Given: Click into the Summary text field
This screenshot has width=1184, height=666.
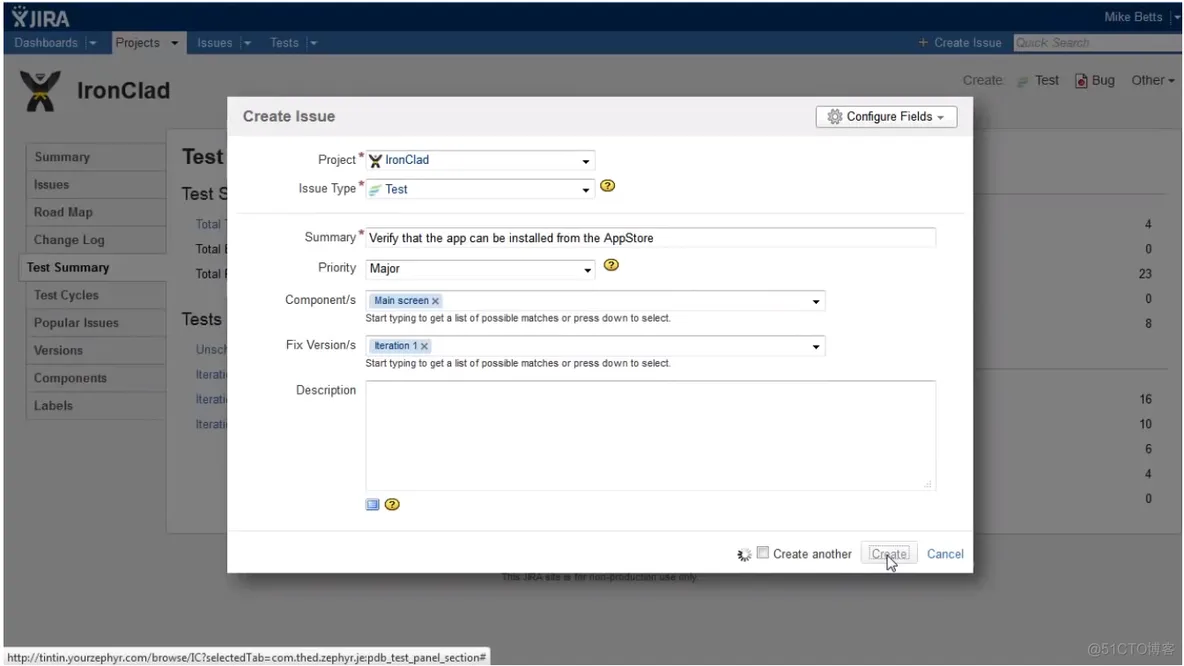Looking at the screenshot, I should click(650, 238).
